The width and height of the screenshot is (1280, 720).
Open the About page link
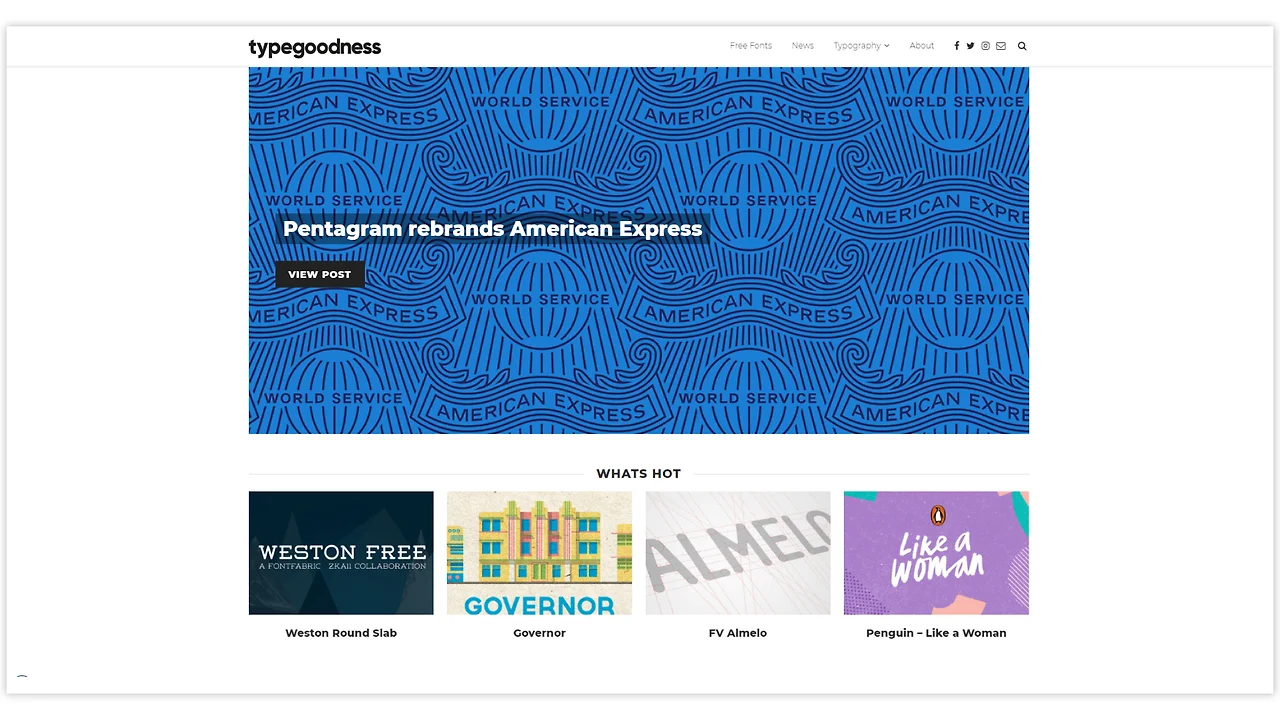(922, 46)
